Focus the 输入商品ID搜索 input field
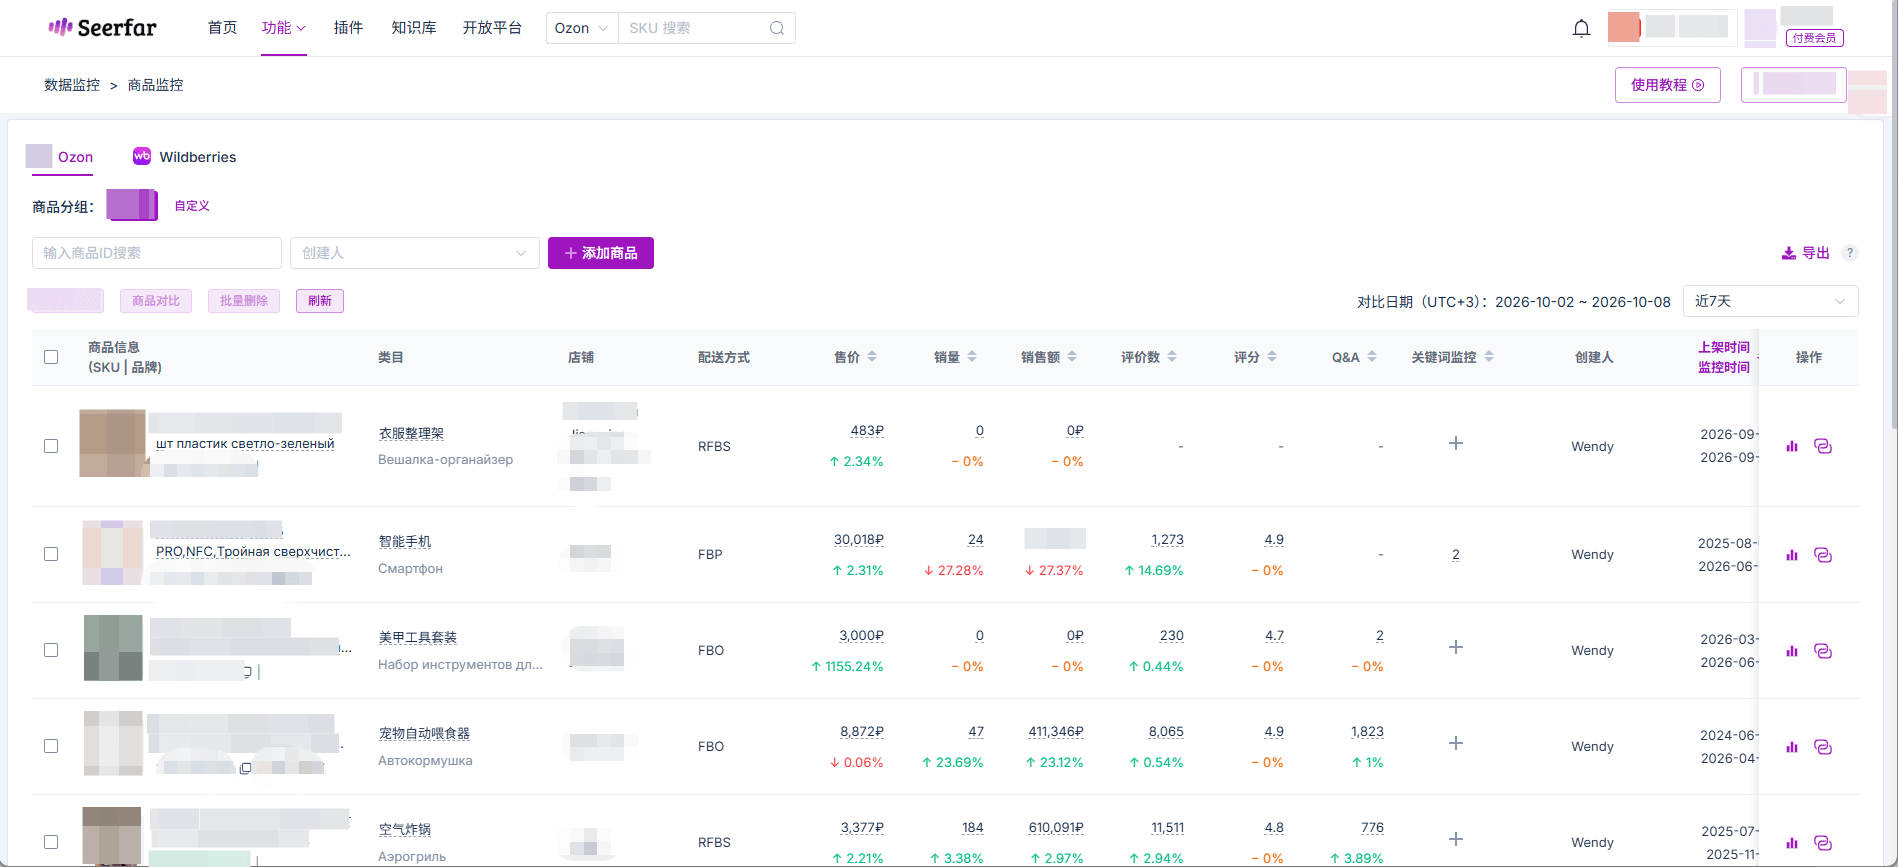Viewport: 1898px width, 867px height. click(157, 253)
